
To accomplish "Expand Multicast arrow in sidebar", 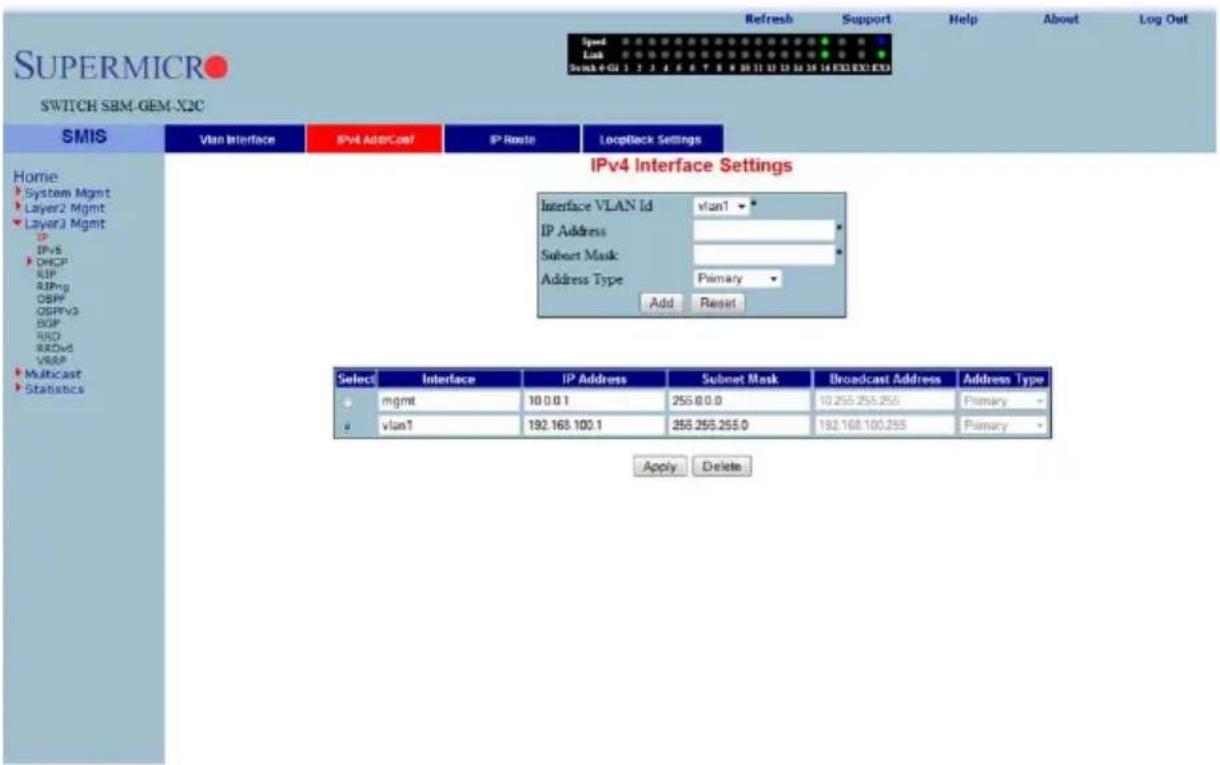I will (x=18, y=372).
